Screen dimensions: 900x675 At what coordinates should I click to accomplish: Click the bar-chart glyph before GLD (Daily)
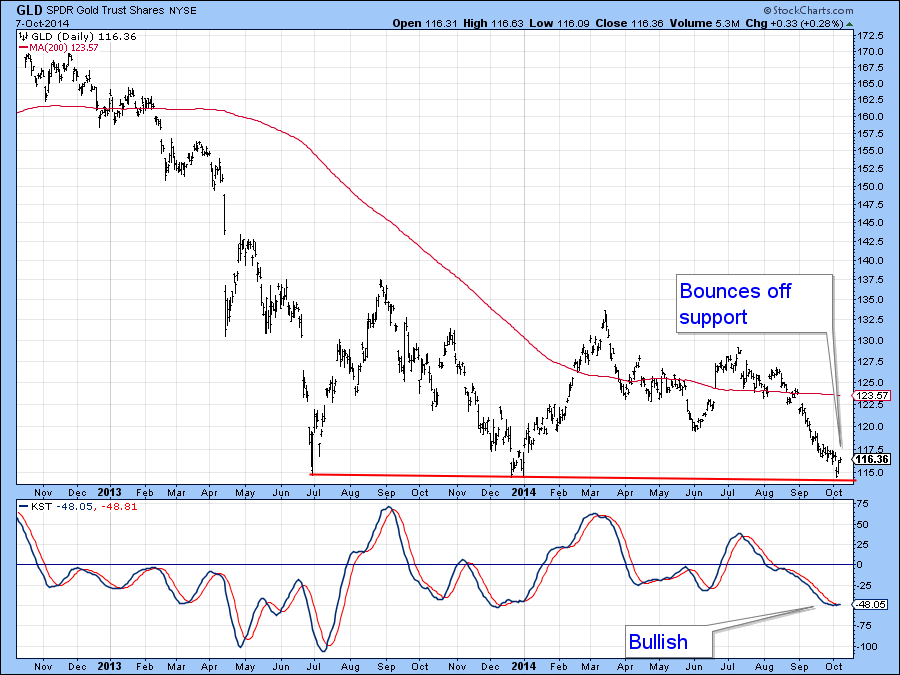[24, 37]
